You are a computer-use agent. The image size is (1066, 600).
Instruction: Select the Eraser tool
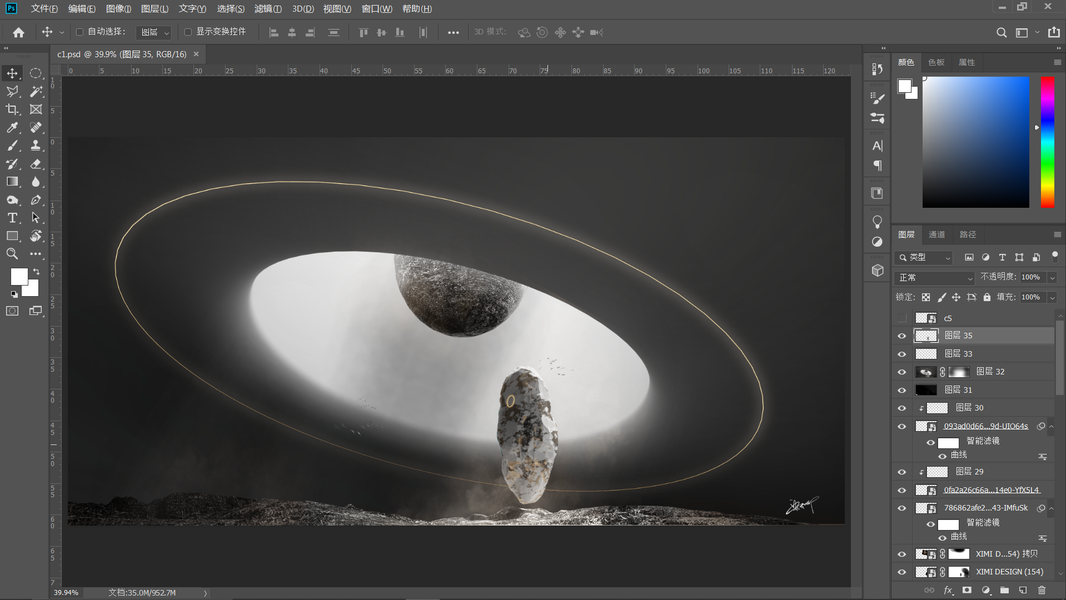pyautogui.click(x=36, y=164)
